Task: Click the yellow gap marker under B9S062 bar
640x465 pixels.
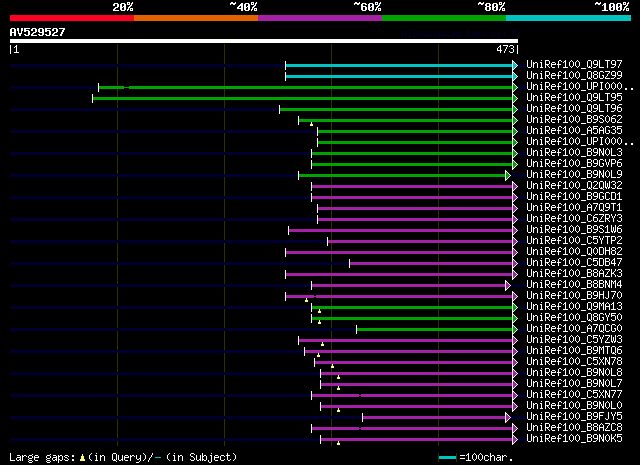Action: pyautogui.click(x=311, y=124)
